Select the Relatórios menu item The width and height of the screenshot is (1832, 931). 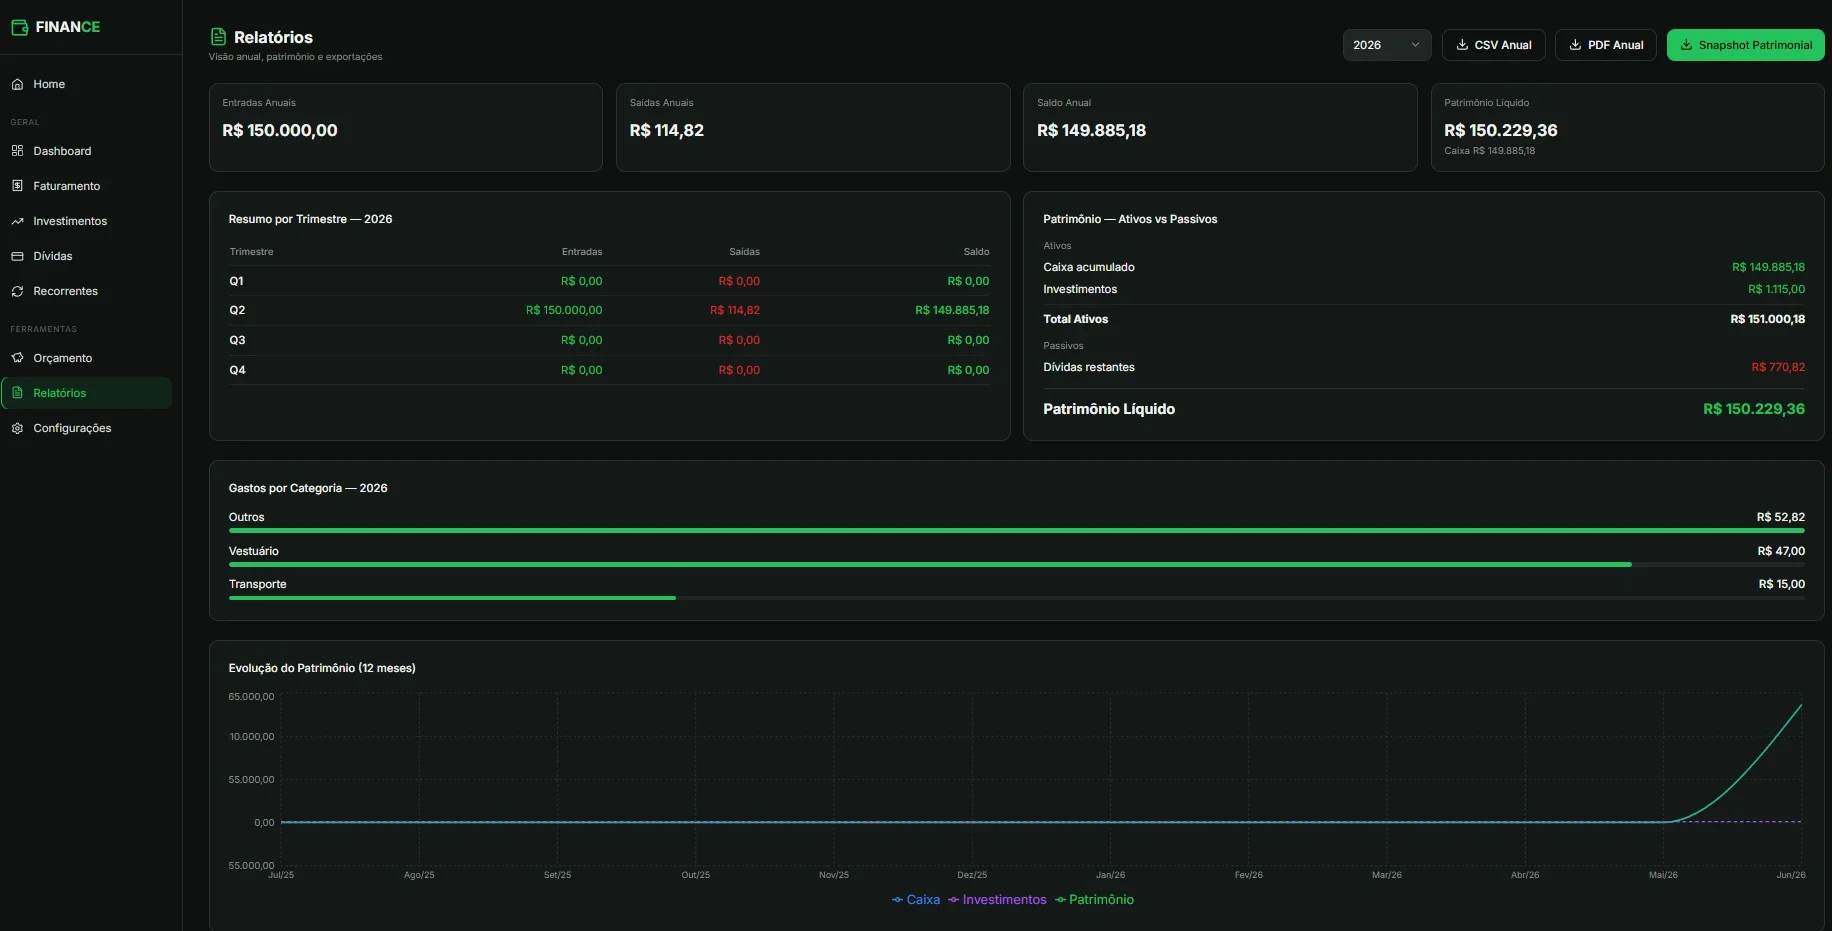87,393
